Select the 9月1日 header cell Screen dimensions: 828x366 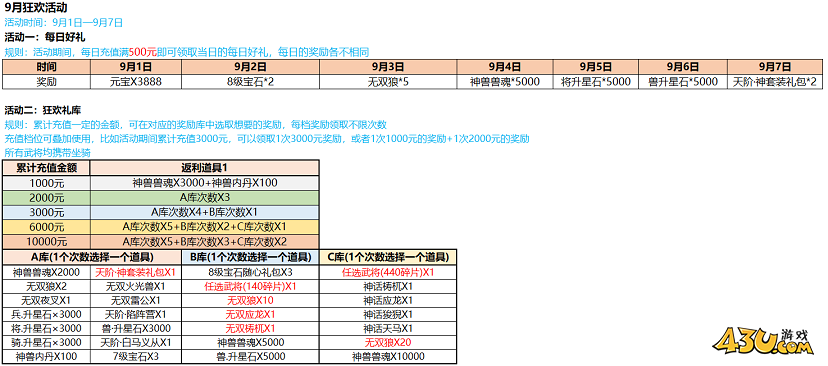136,67
